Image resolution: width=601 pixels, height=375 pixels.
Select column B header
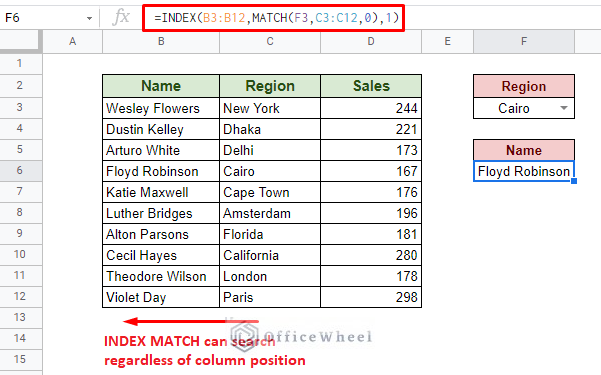coord(161,41)
